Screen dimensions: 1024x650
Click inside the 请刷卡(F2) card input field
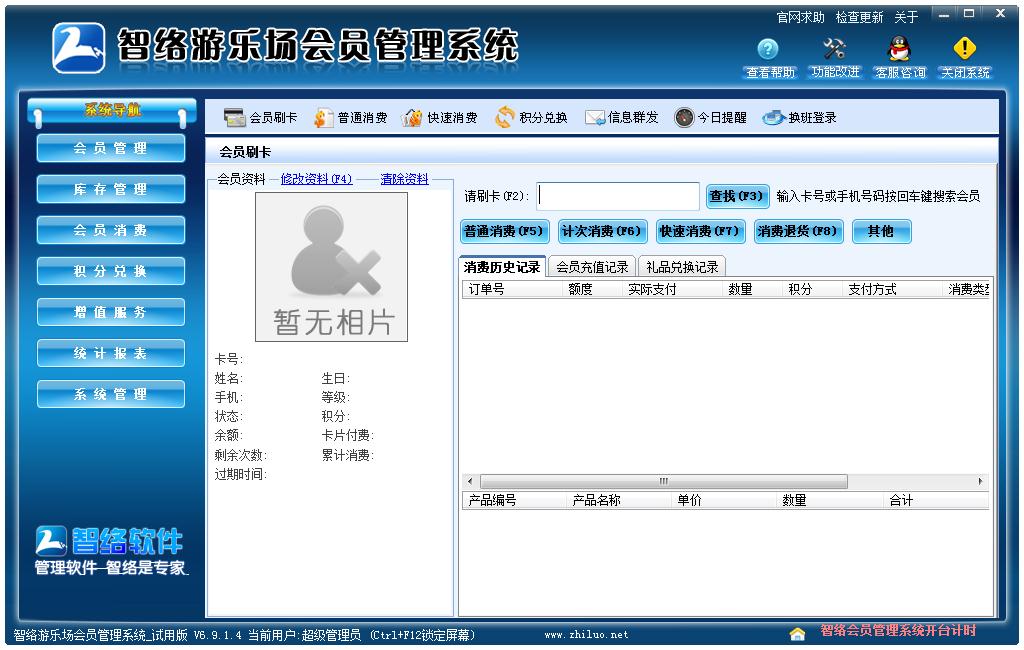[x=618, y=195]
